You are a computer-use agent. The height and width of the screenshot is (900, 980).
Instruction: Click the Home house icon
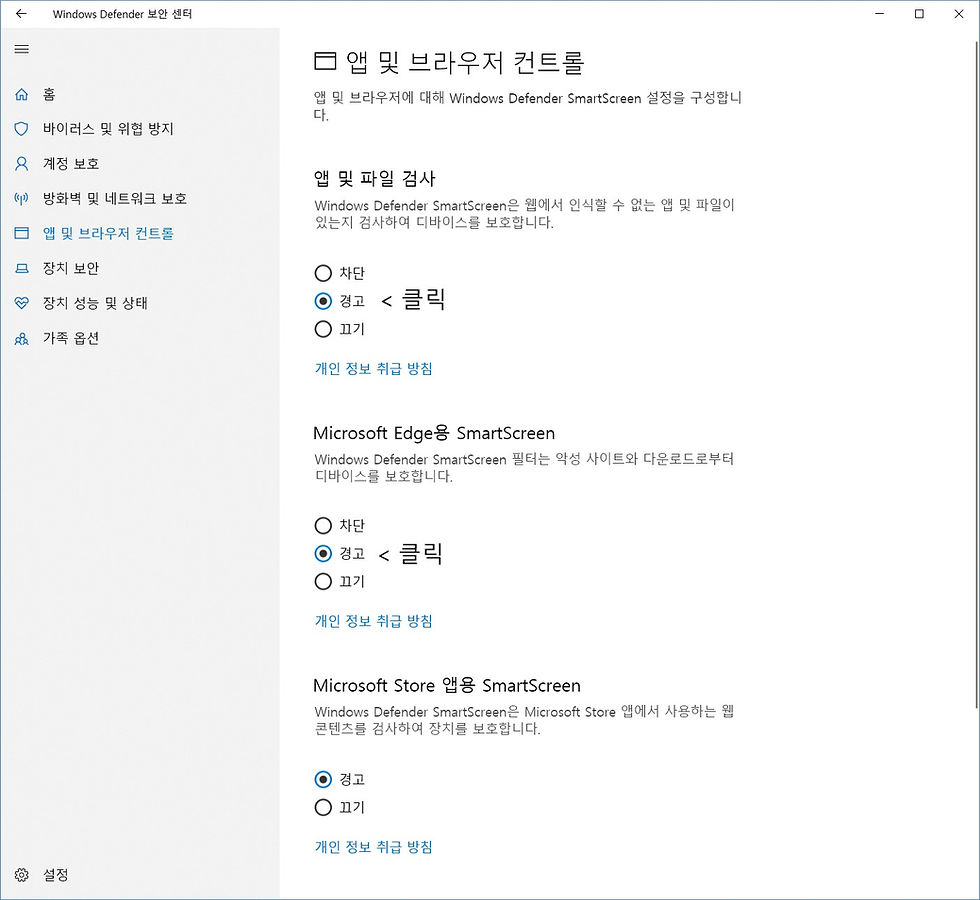(x=21, y=94)
